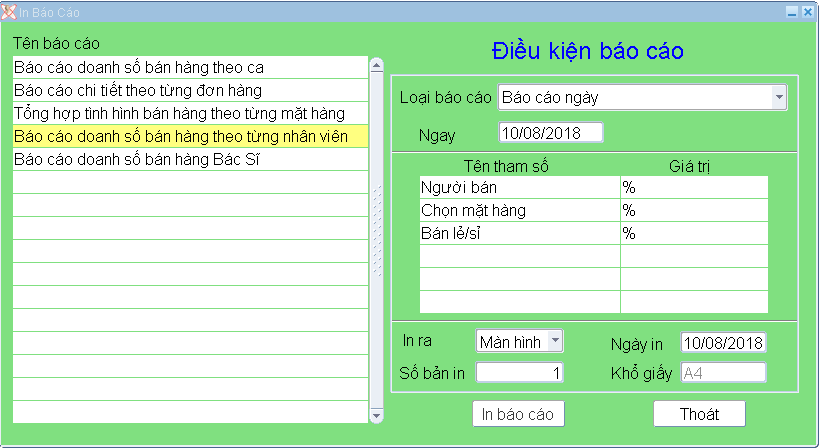Edit the 'Người bán' parameter value
The image size is (820, 448).
click(x=693, y=187)
